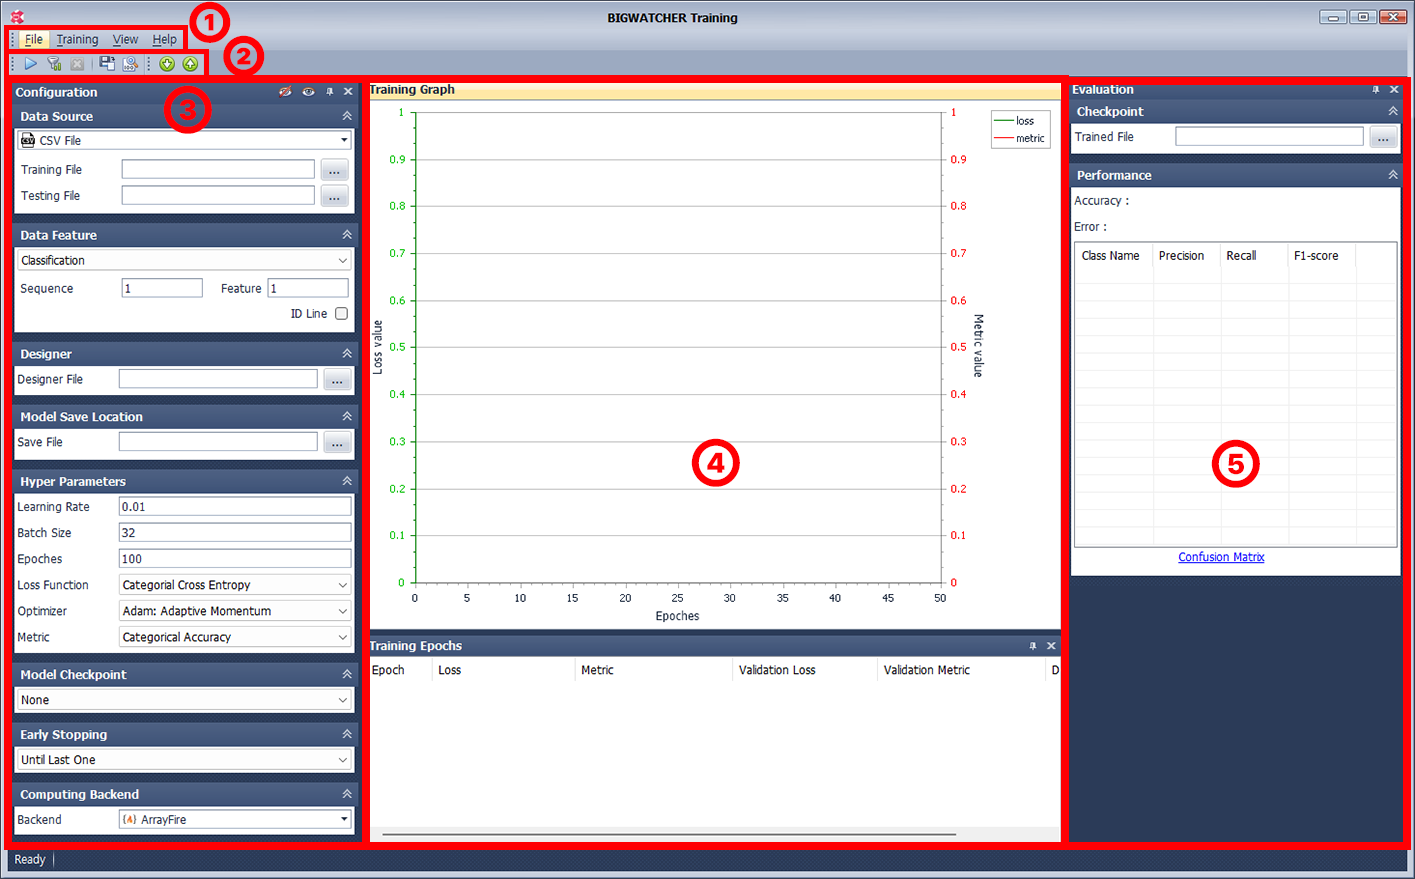
Task: Click the Epoches value field
Action: (x=235, y=559)
